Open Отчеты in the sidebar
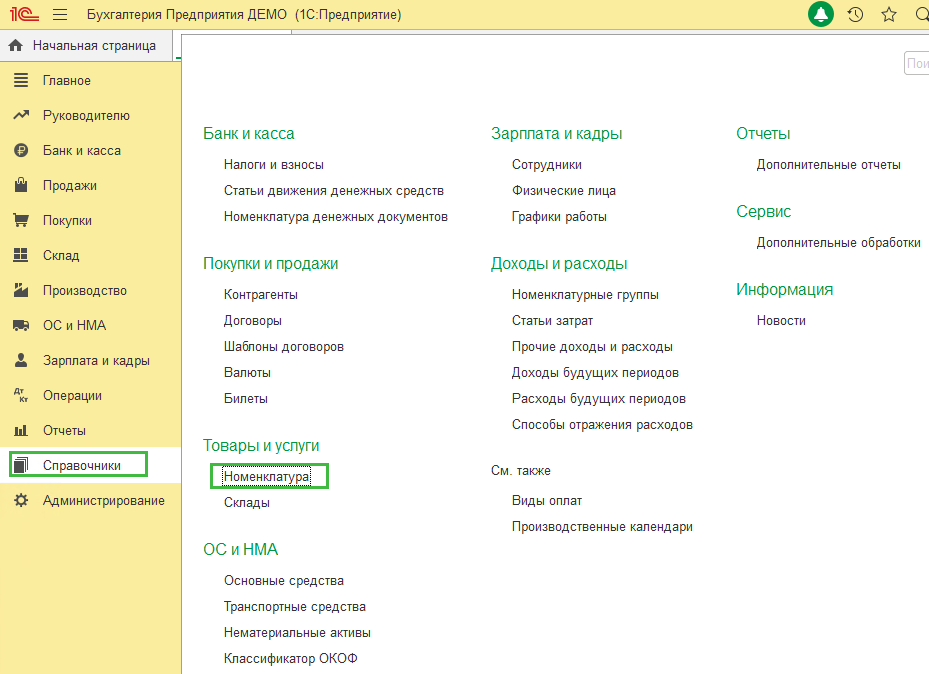Image resolution: width=929 pixels, height=674 pixels. [64, 431]
